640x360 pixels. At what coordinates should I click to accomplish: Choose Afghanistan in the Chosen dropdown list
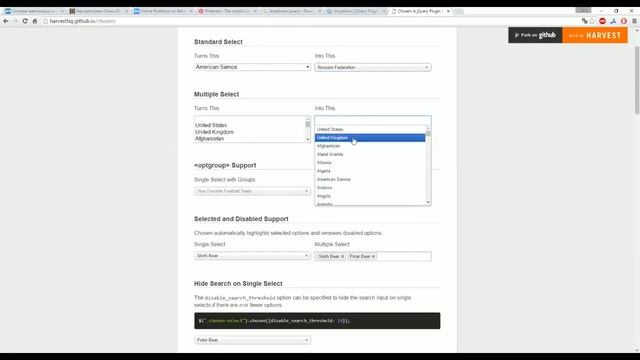pyautogui.click(x=370, y=146)
